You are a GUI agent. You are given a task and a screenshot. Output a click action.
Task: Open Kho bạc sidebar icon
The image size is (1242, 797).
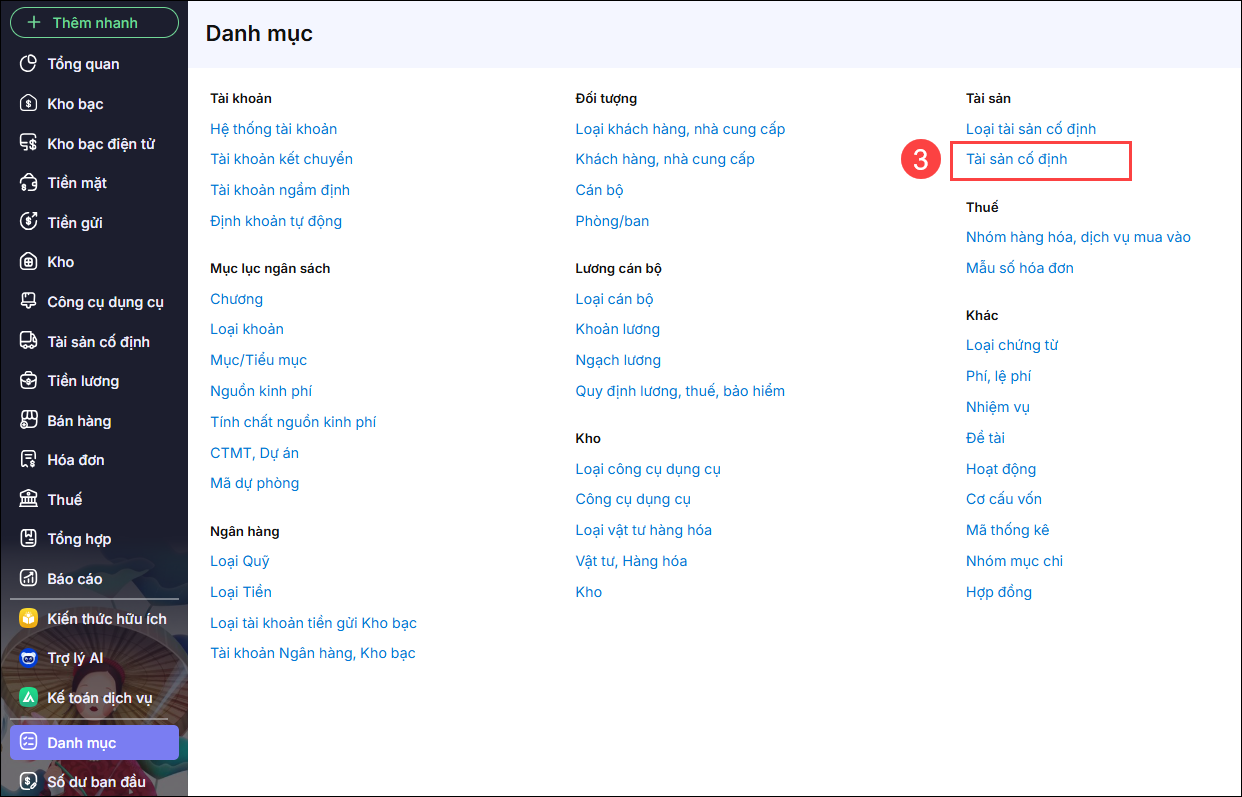[x=29, y=104]
